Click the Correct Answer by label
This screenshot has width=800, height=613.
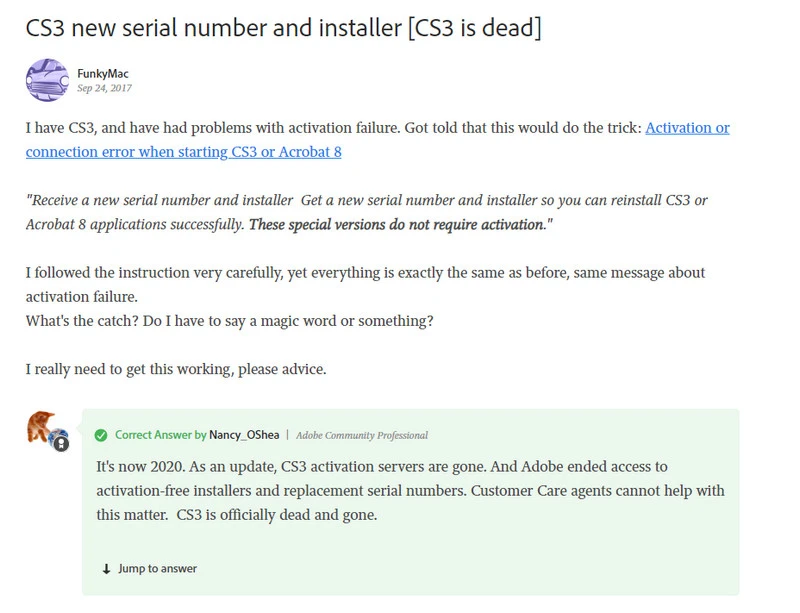(x=160, y=435)
